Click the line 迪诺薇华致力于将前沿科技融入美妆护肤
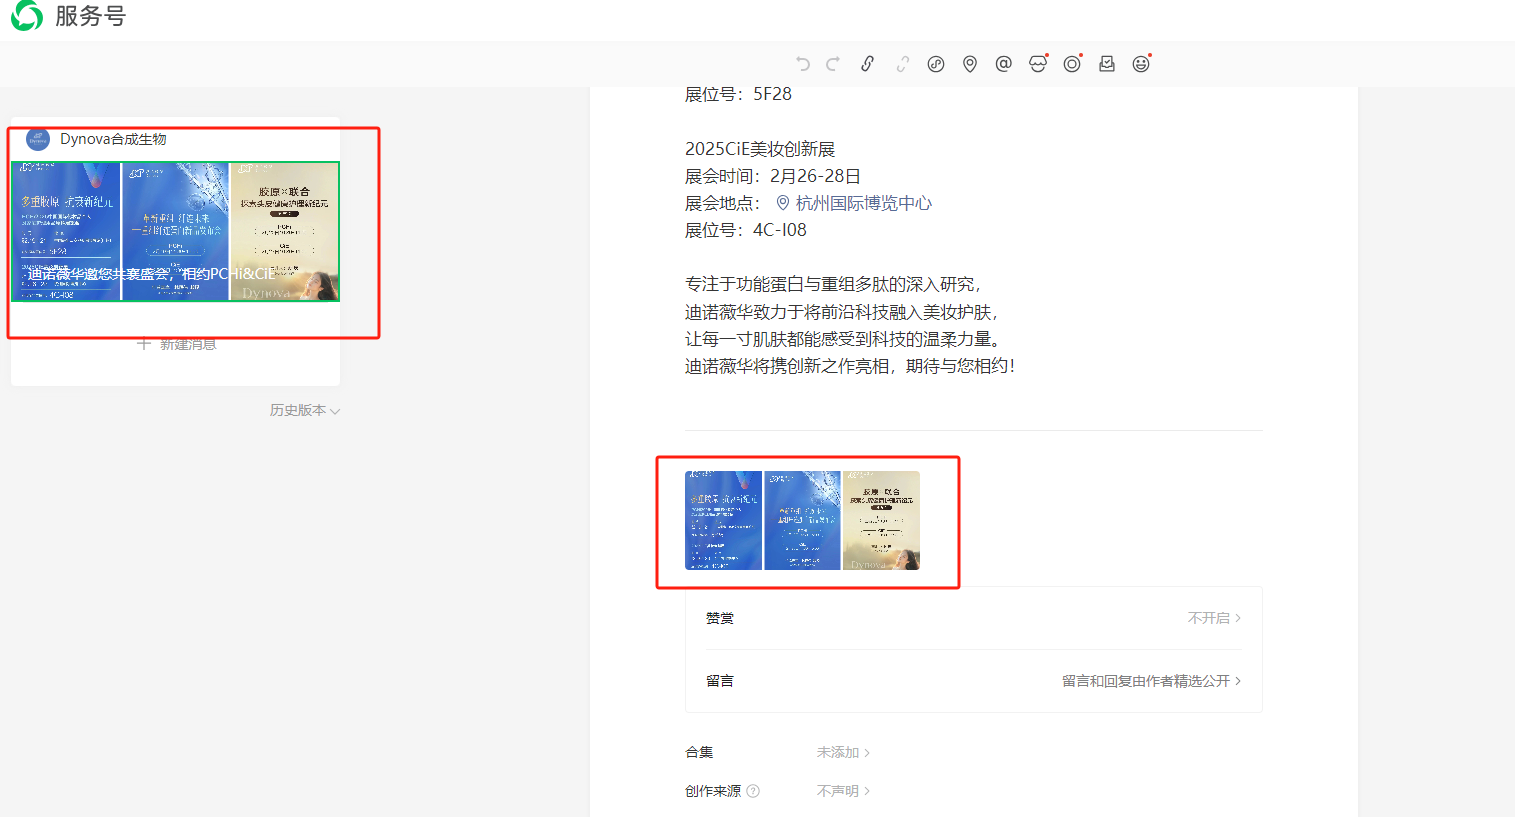This screenshot has width=1515, height=817. [842, 312]
